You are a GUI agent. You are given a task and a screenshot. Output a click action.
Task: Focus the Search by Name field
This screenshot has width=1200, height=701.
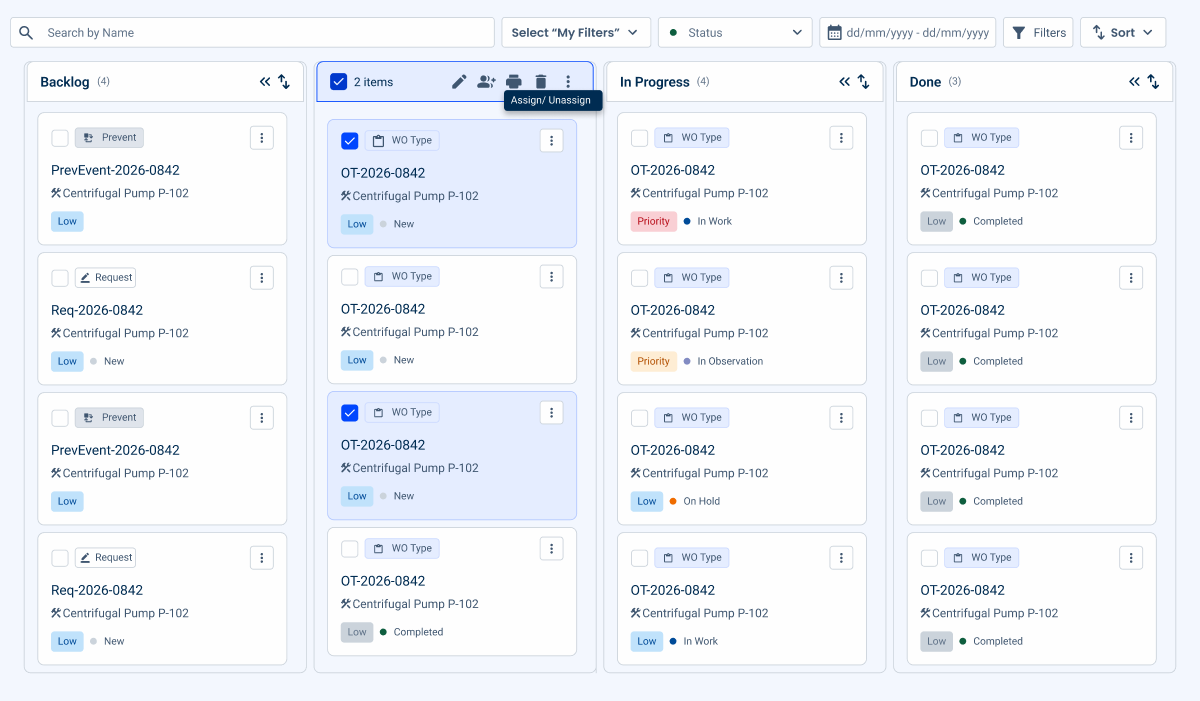(x=253, y=33)
